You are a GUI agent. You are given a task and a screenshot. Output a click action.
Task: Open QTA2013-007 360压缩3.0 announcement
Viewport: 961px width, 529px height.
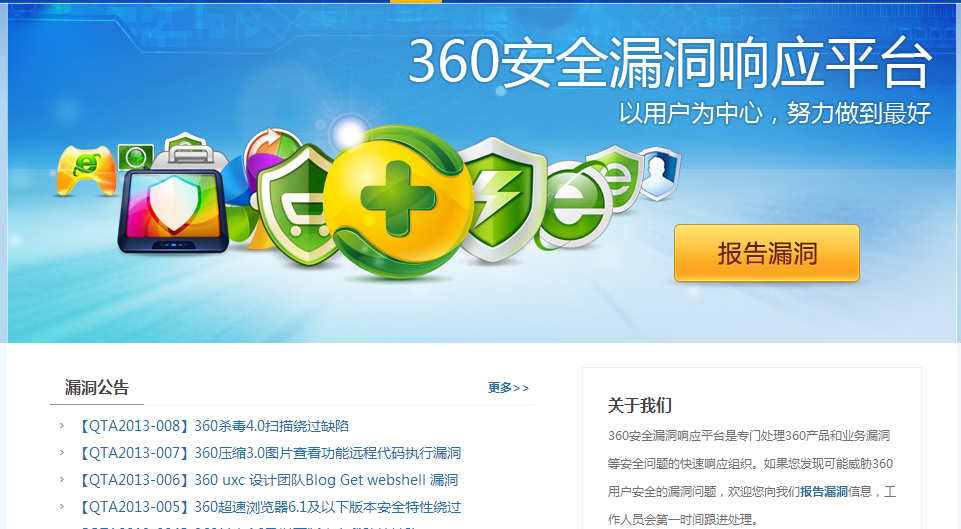coord(270,453)
